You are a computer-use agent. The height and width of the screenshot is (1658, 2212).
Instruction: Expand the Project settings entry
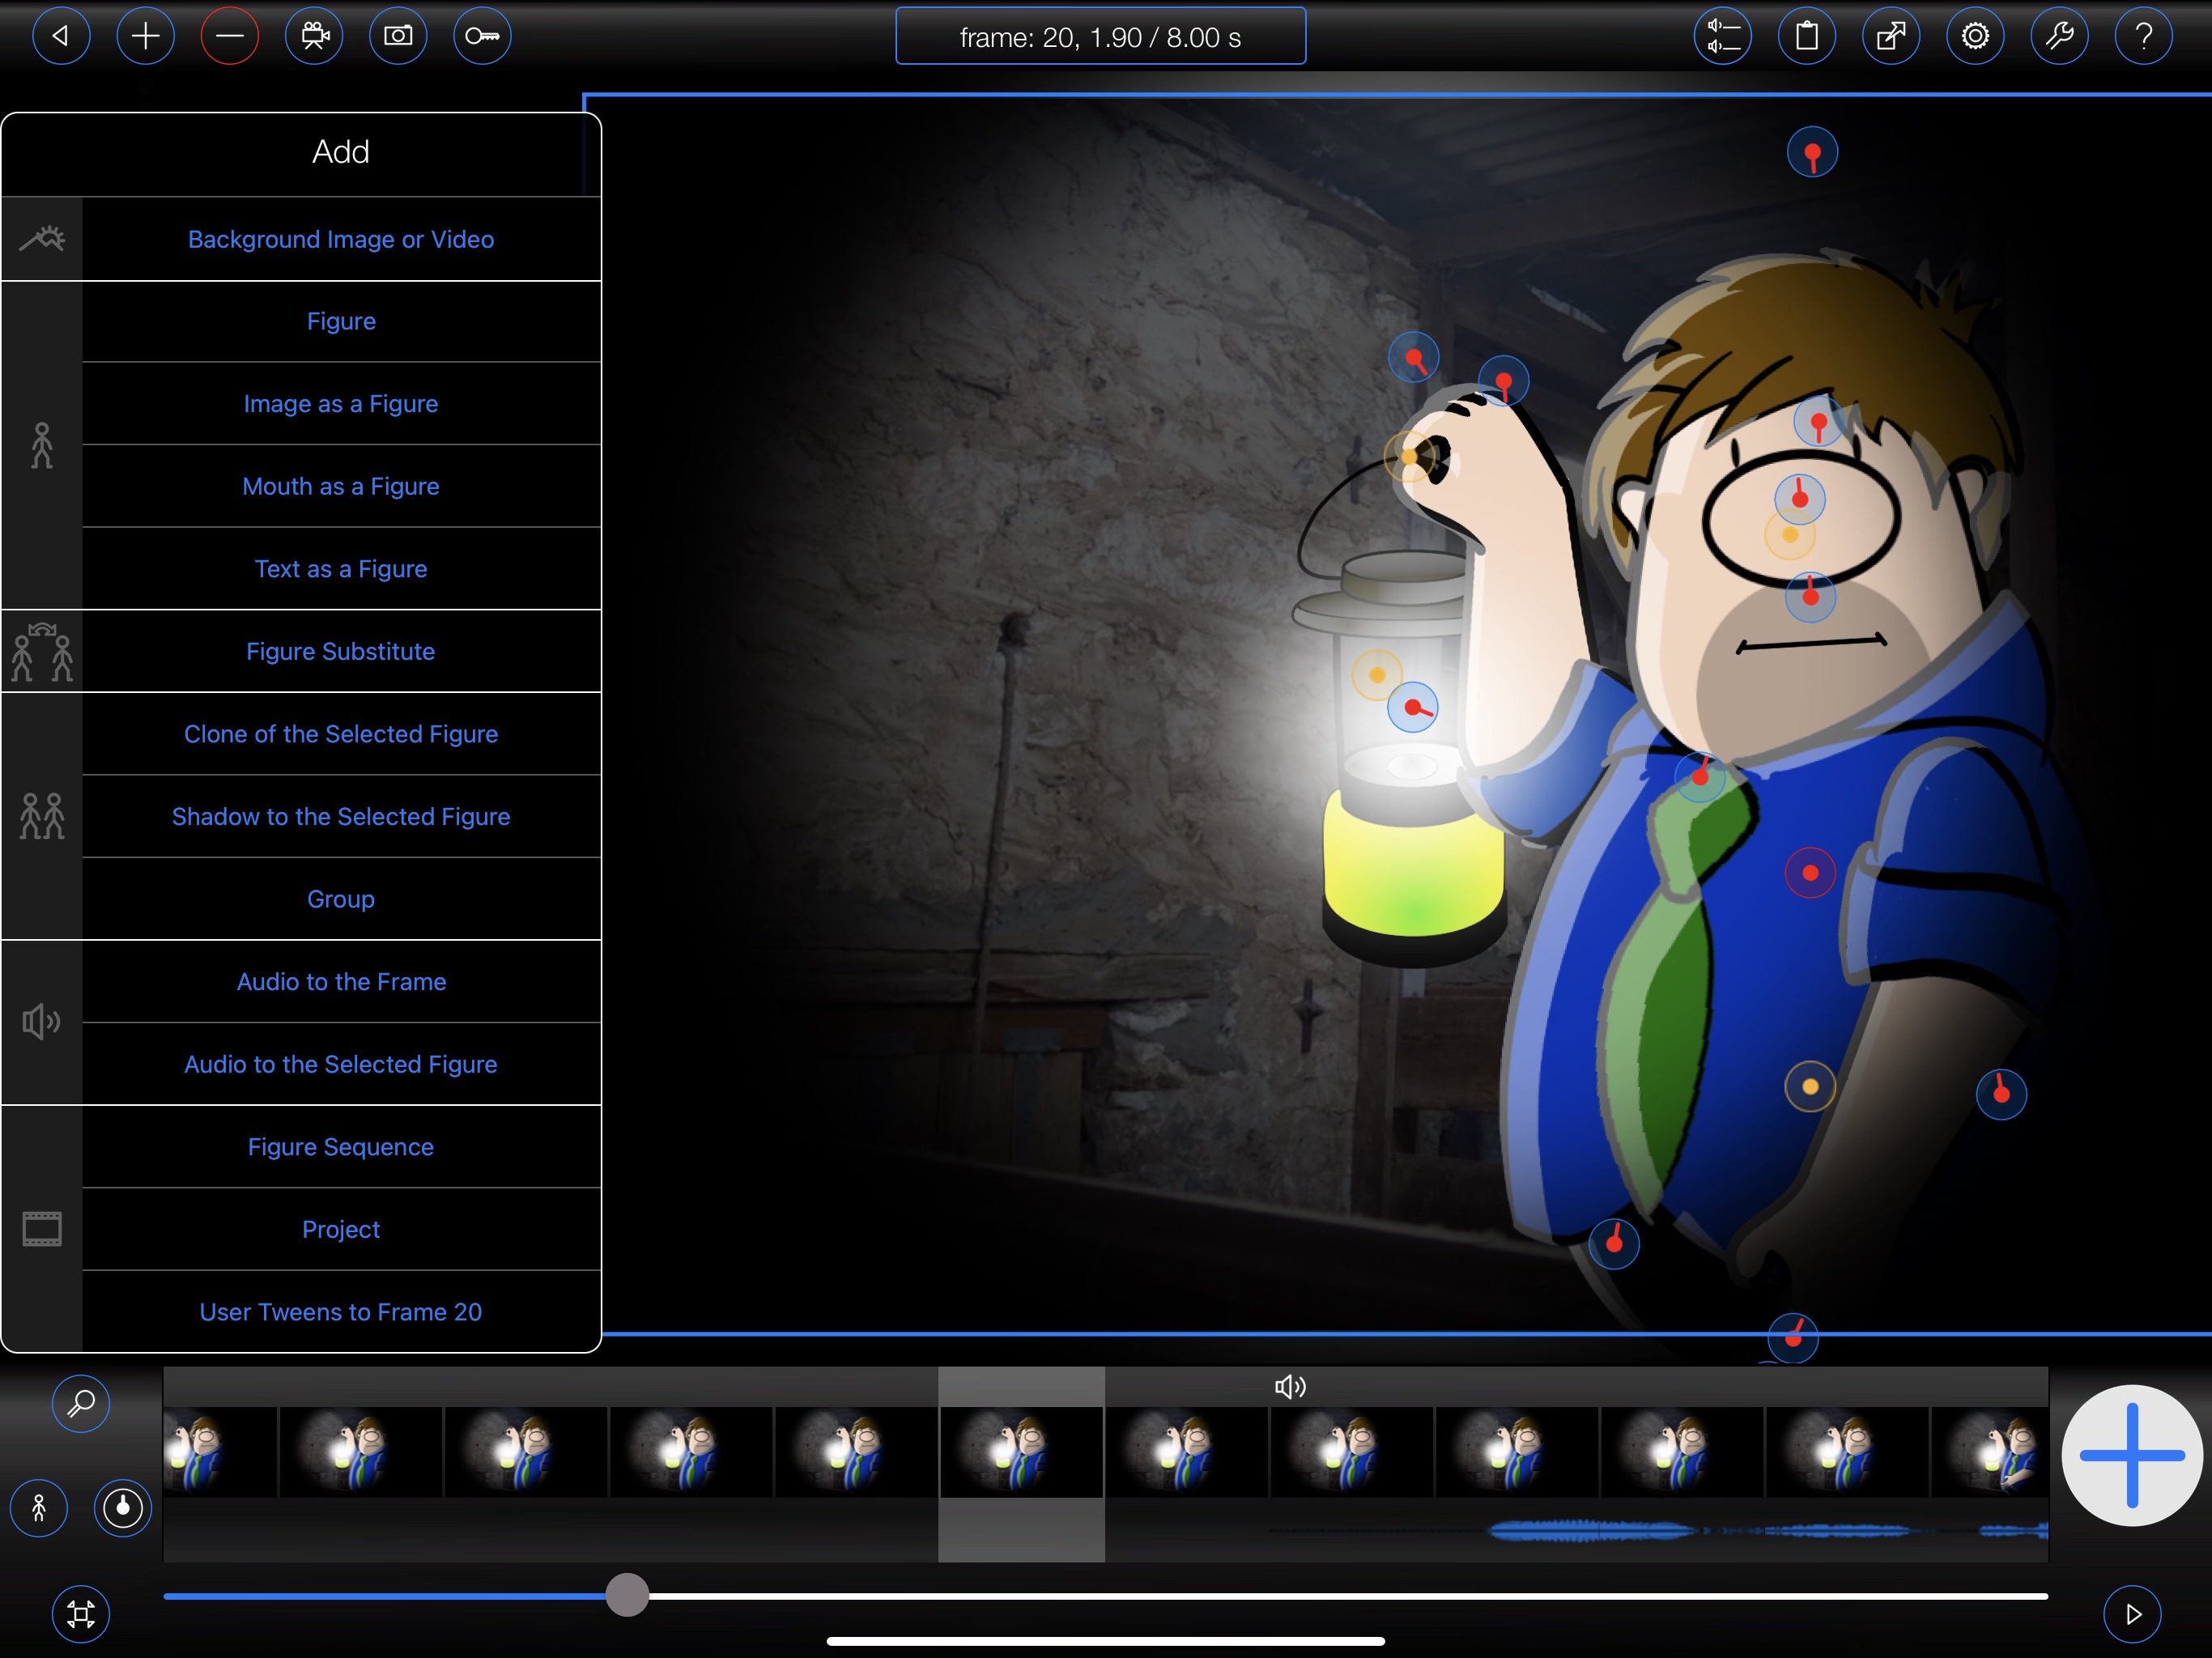(342, 1228)
